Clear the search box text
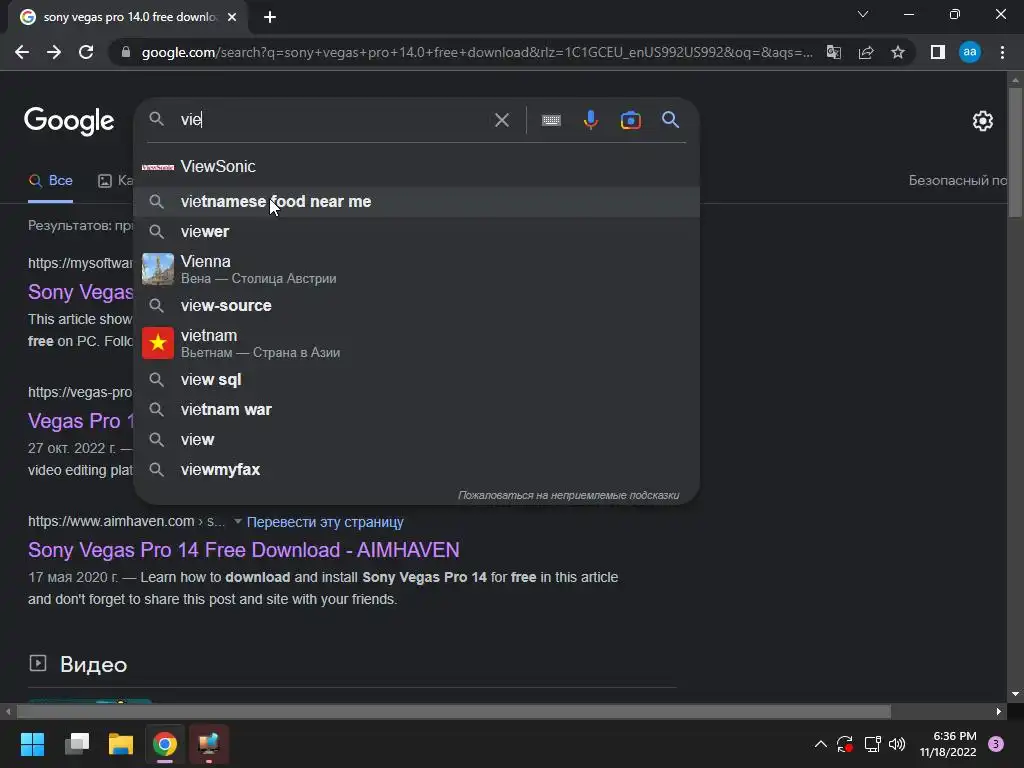1024x768 pixels. click(502, 120)
